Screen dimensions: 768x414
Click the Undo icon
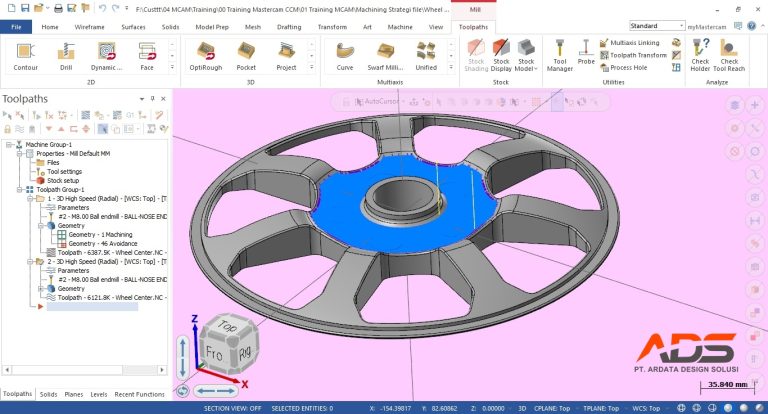102,8
